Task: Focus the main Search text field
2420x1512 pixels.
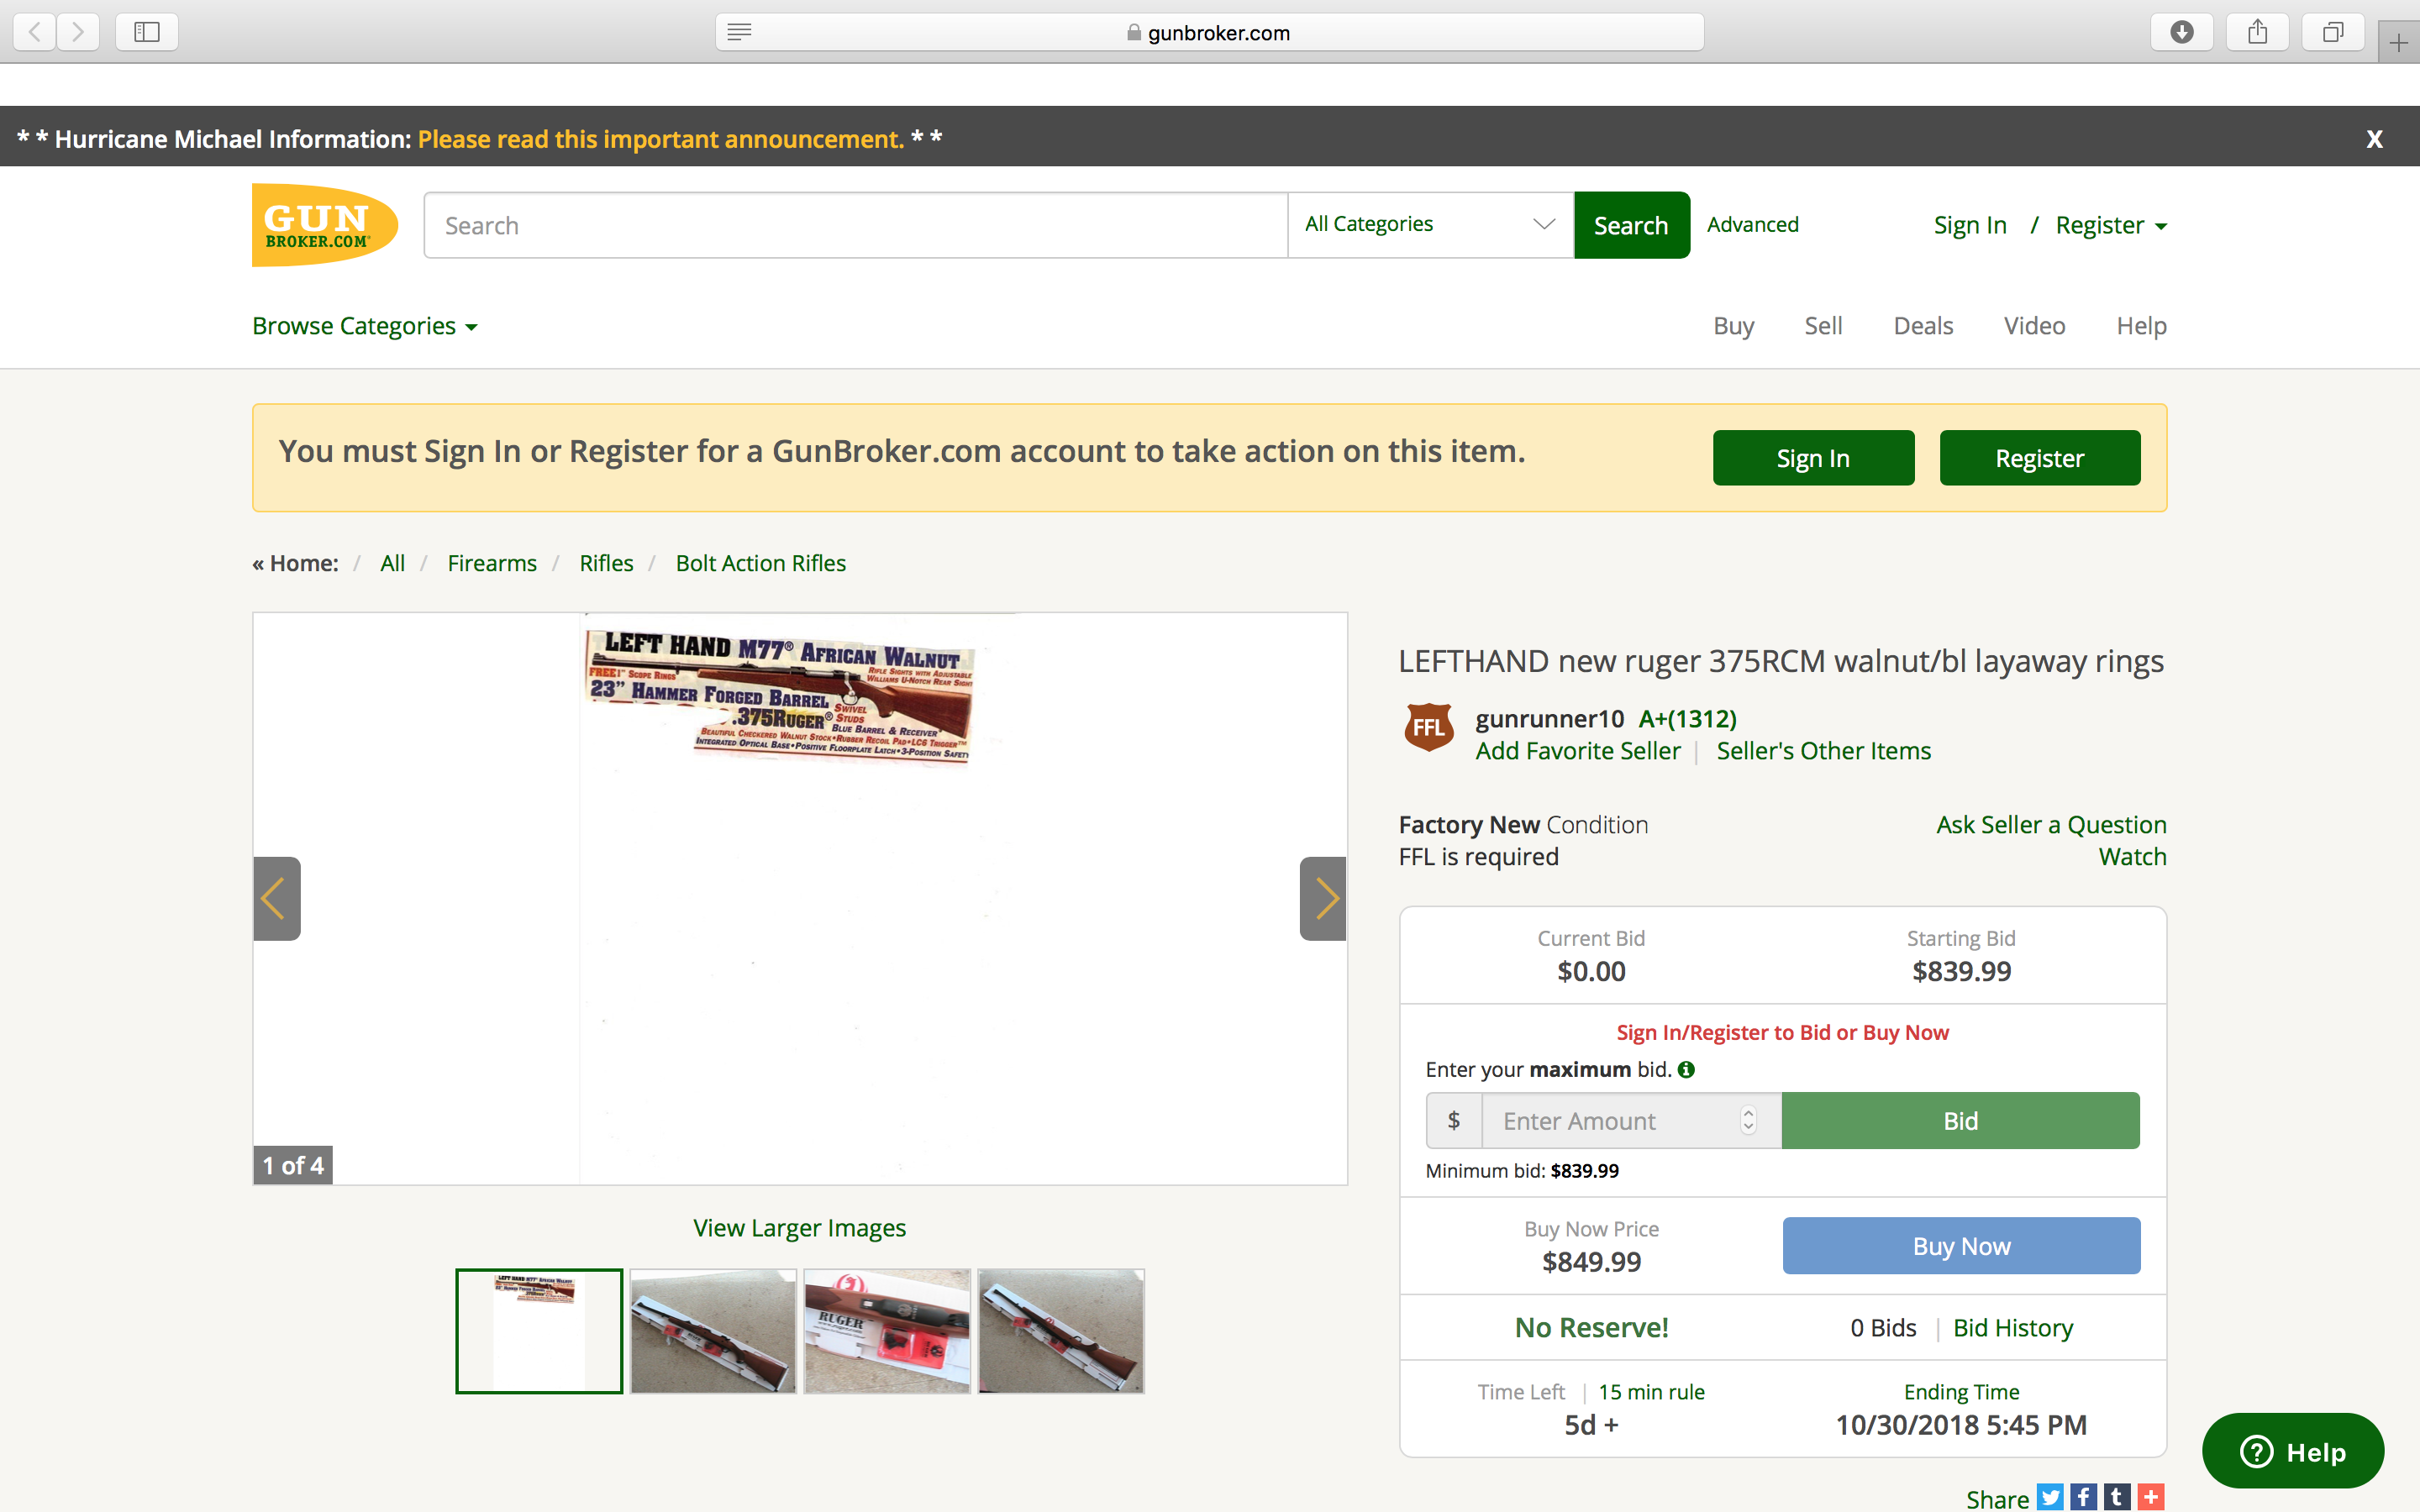Action: (x=856, y=225)
